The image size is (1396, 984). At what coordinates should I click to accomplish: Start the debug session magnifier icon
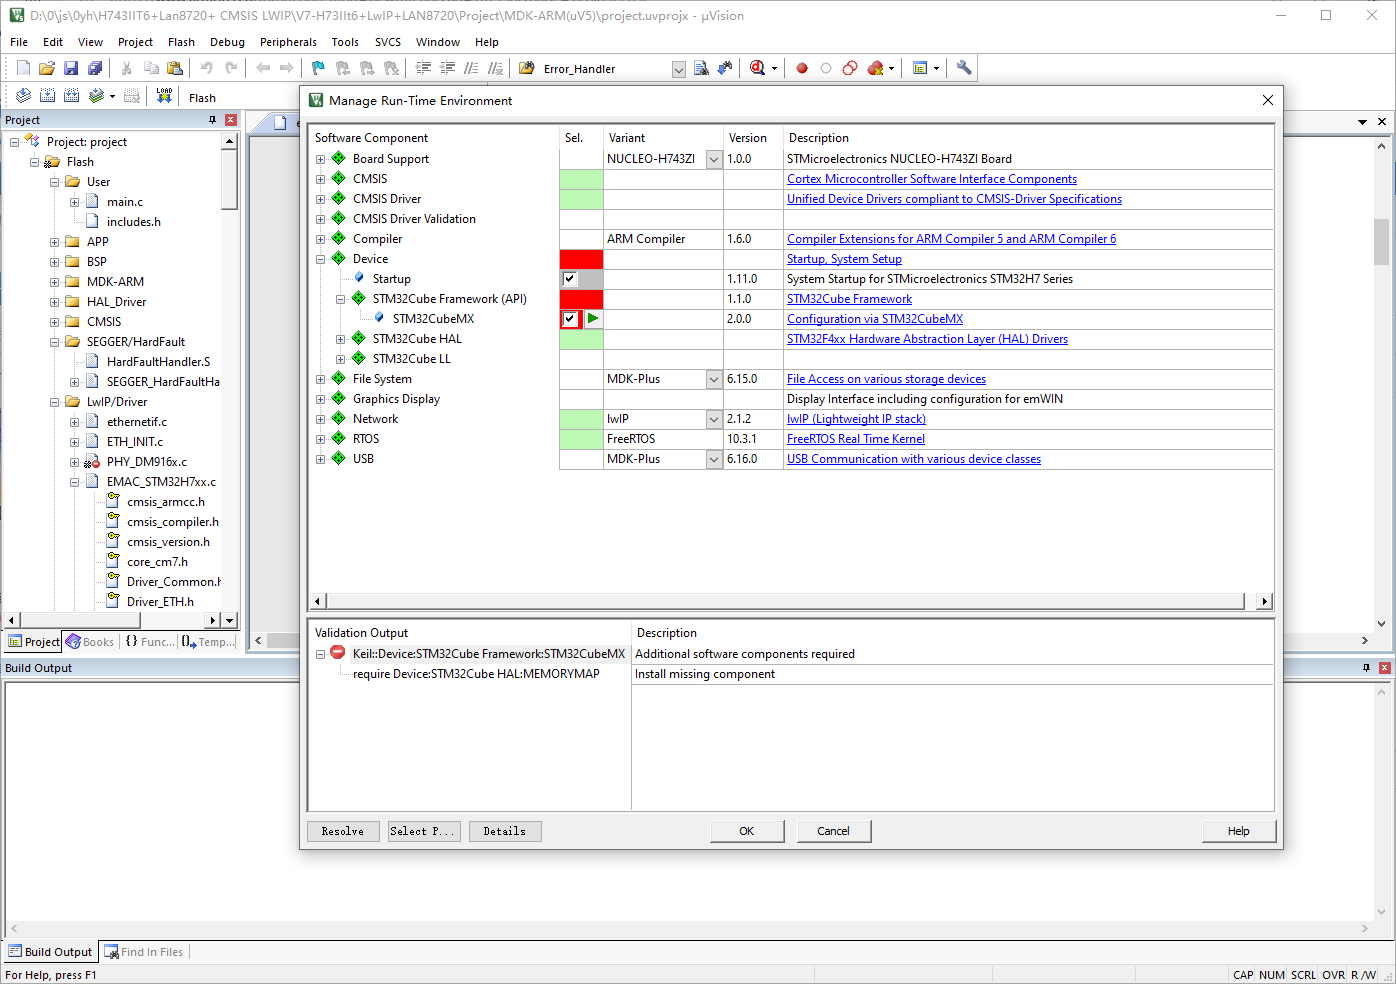click(757, 68)
